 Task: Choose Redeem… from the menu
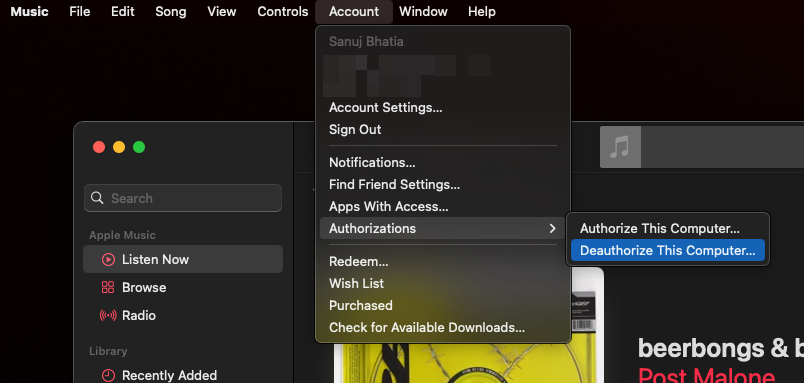[443, 261]
